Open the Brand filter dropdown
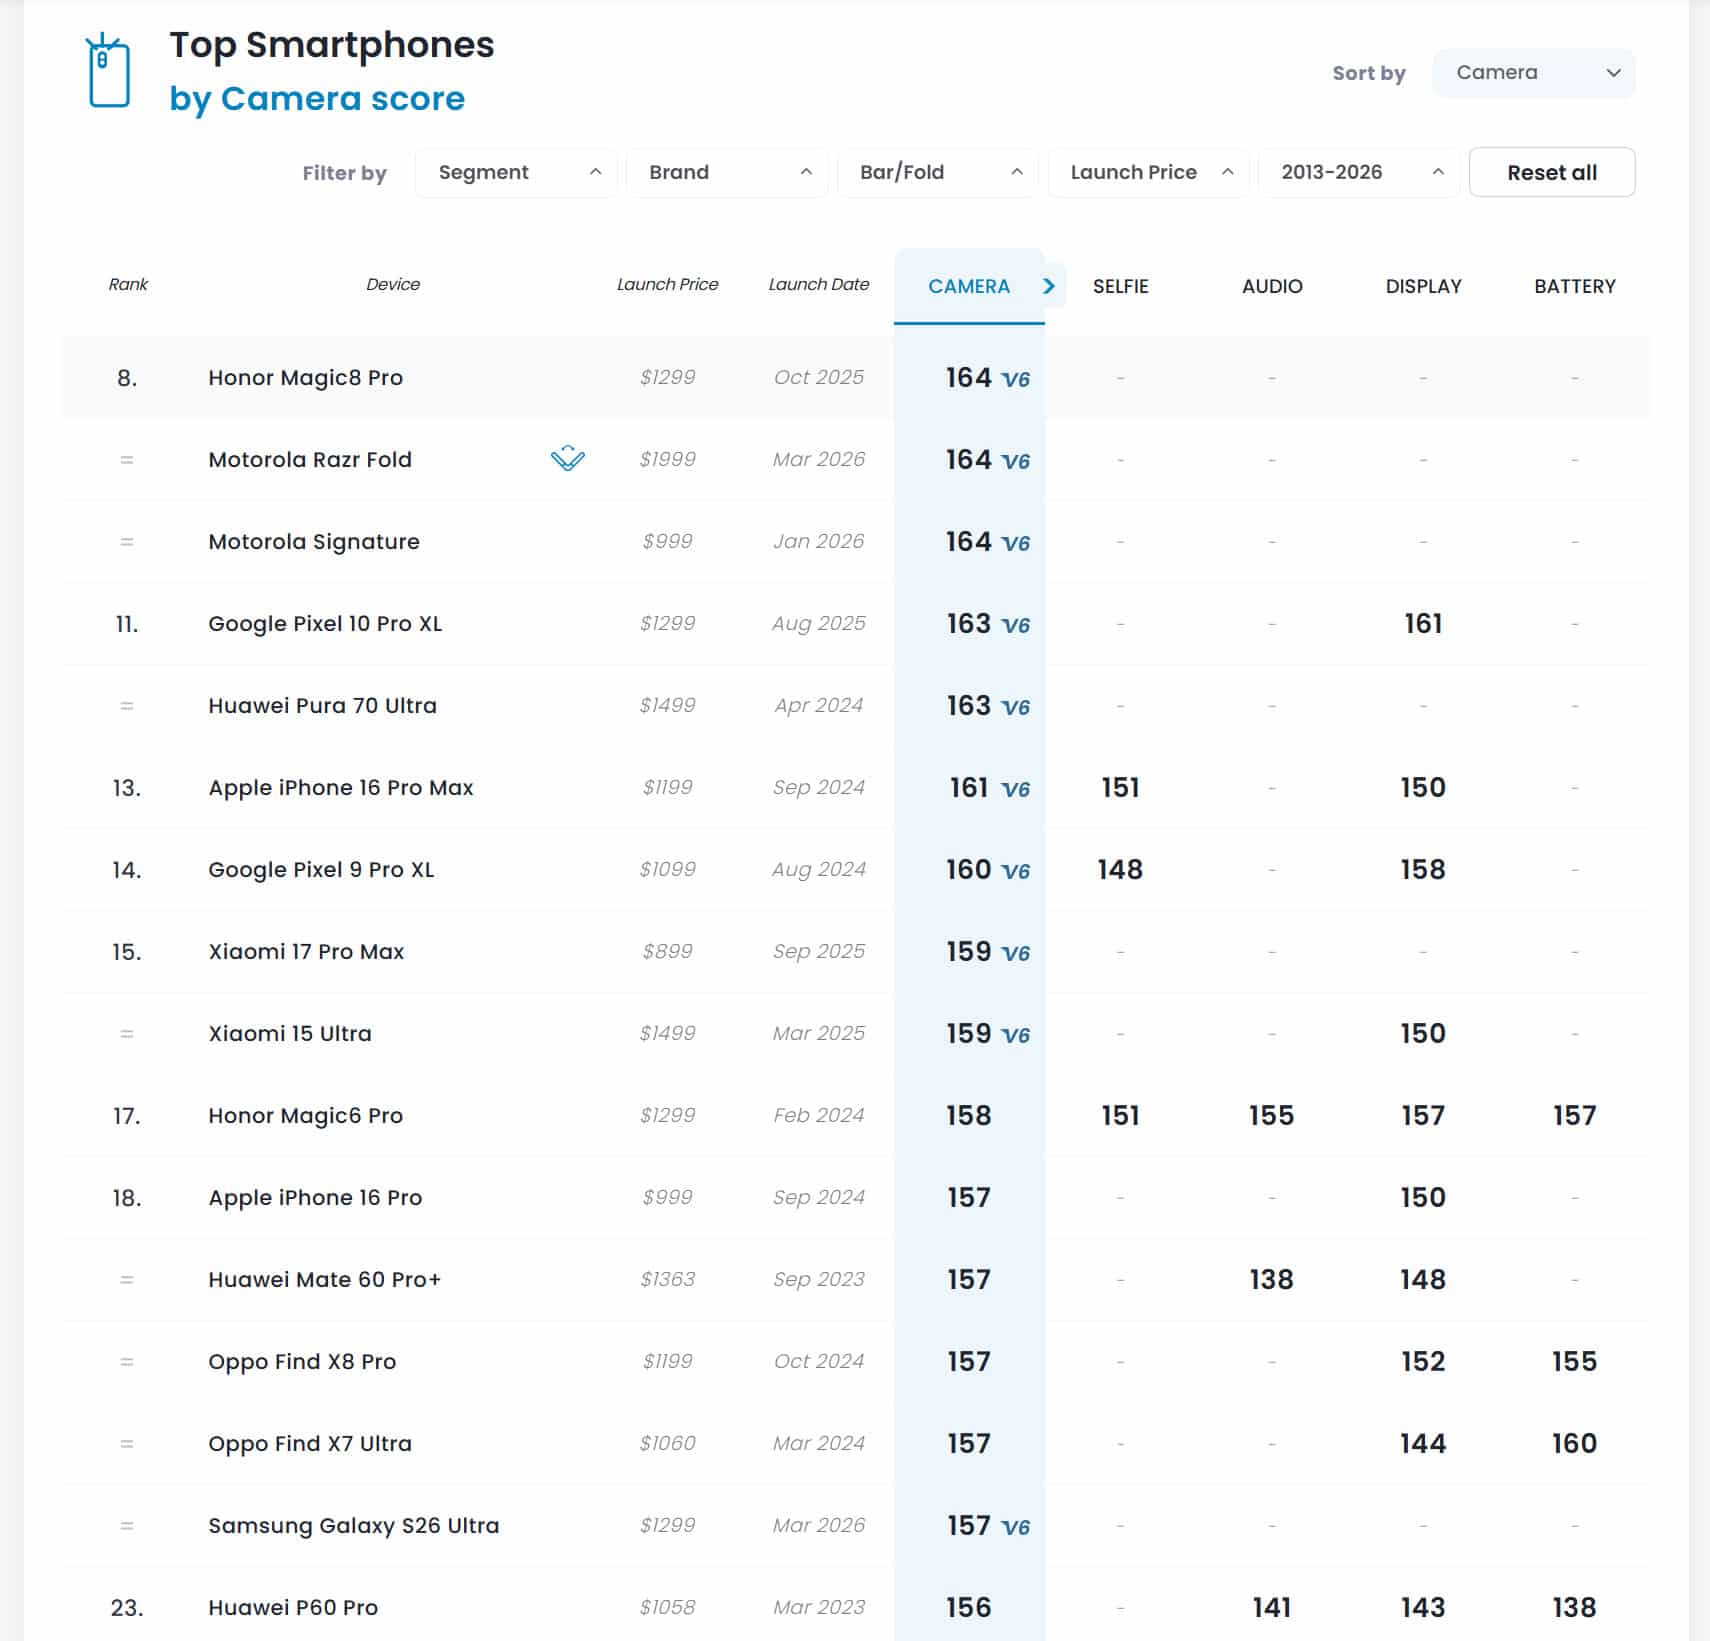Viewport: 1710px width, 1641px height. (x=727, y=172)
